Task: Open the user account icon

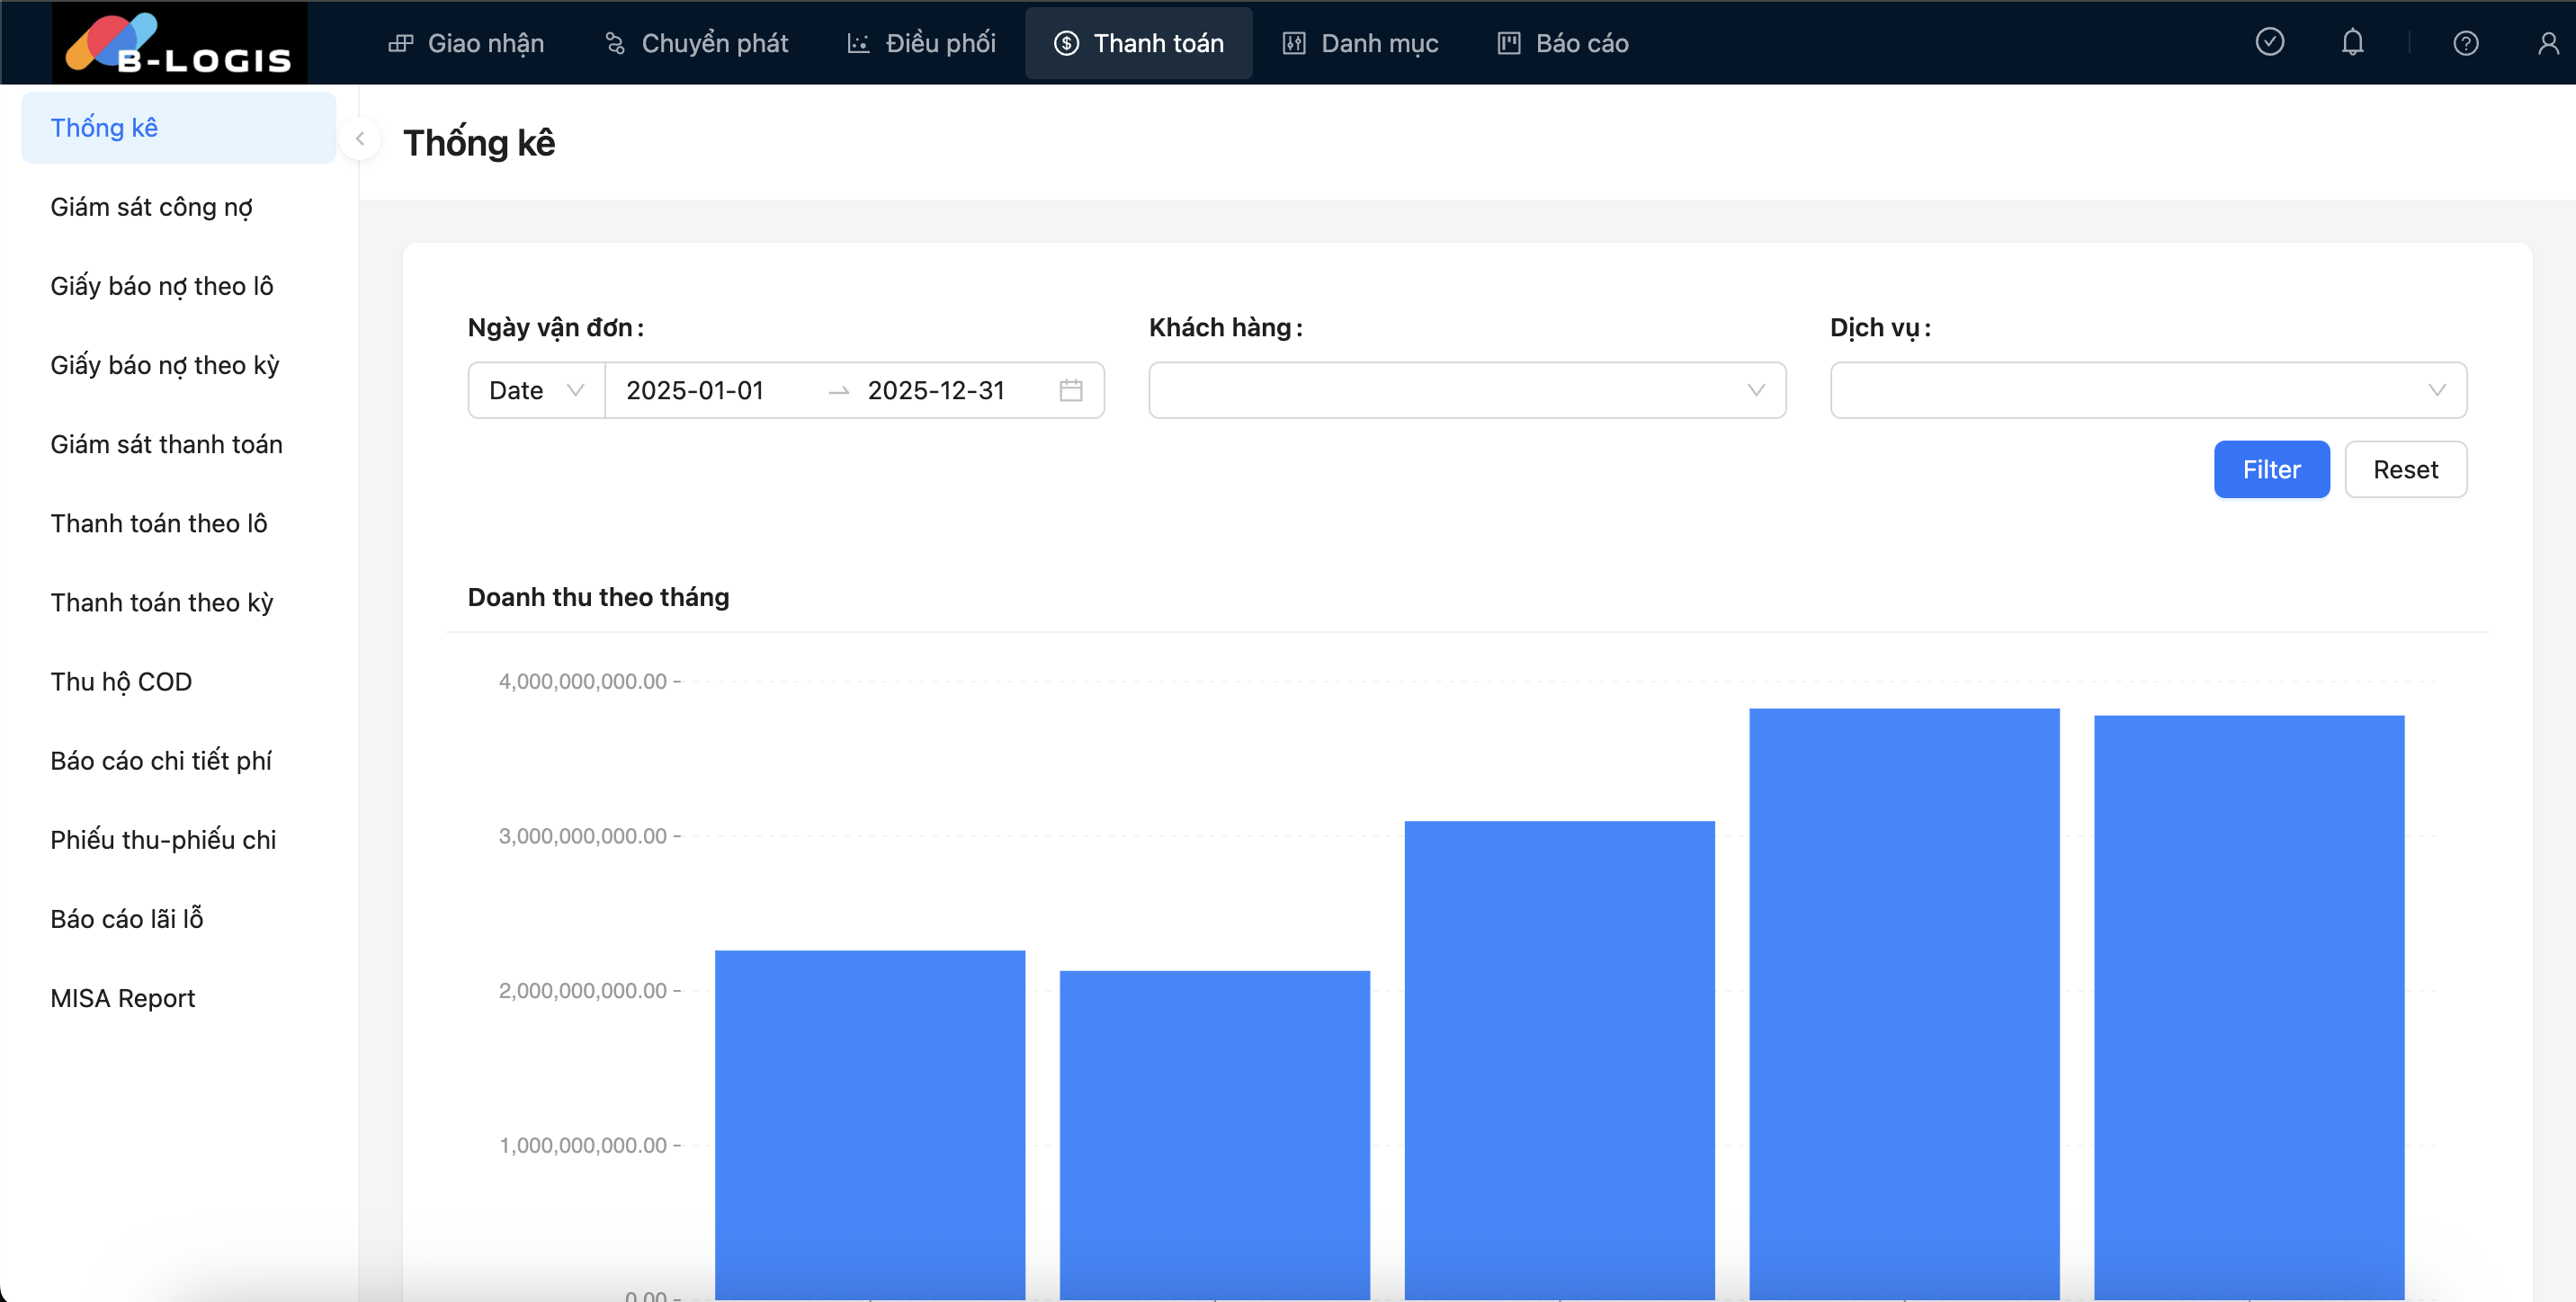Action: click(2548, 43)
